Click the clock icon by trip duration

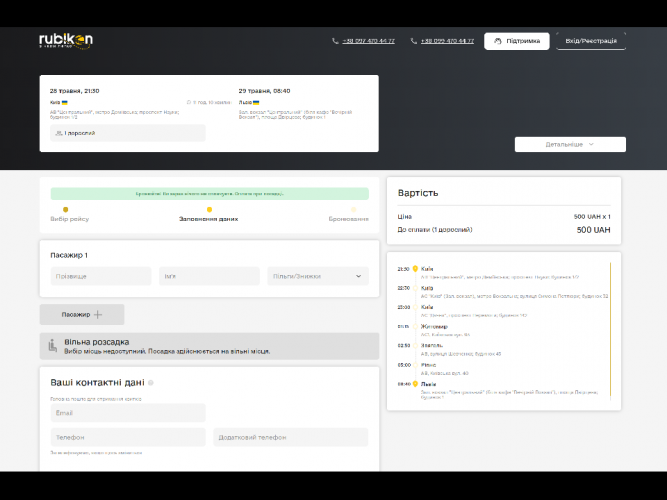189,103
